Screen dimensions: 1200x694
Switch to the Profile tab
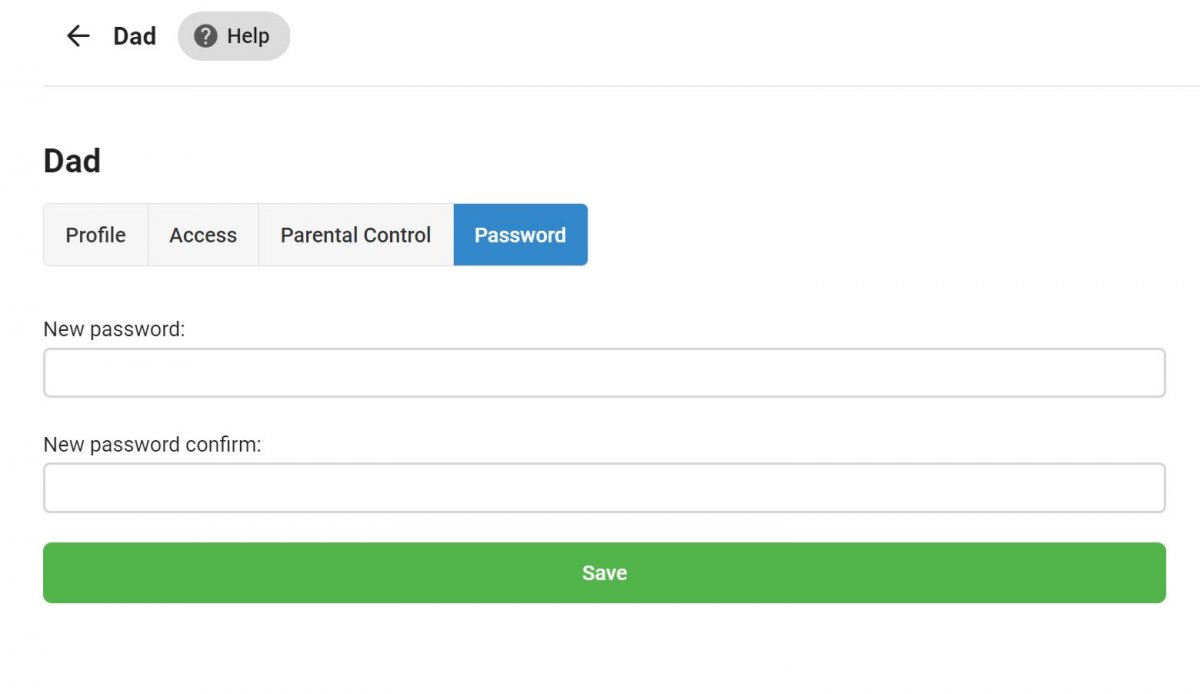[95, 234]
